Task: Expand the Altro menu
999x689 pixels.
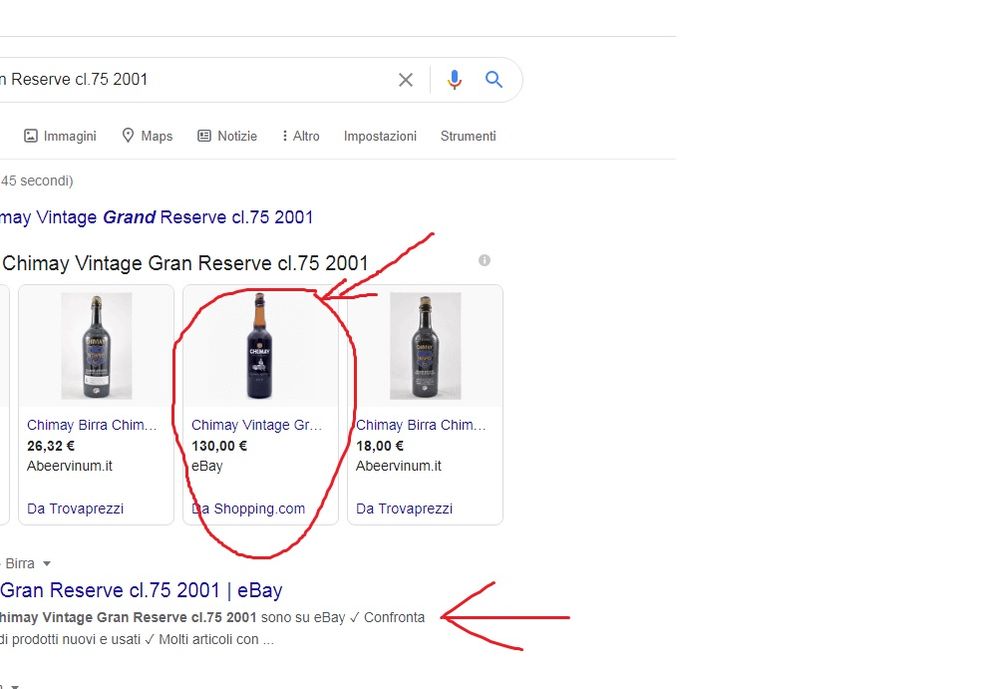Action: [x=300, y=136]
